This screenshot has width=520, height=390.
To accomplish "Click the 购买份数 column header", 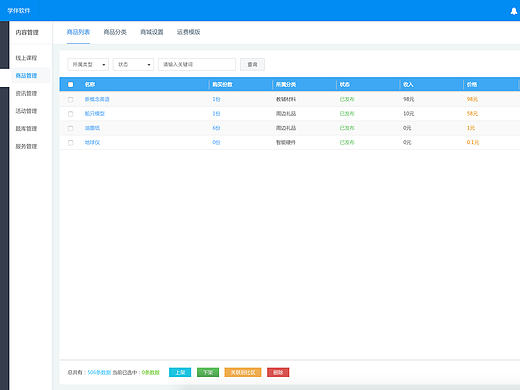I will (222, 84).
